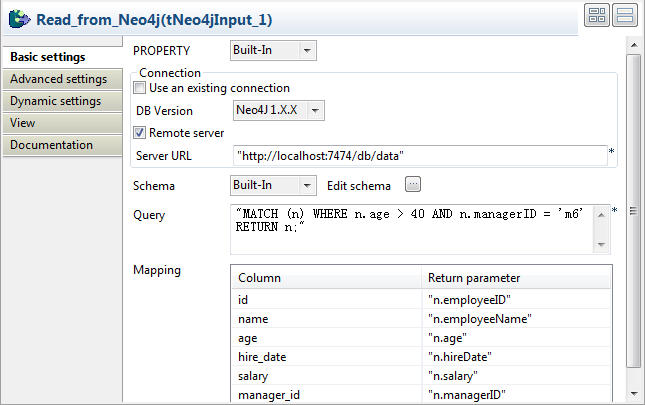645x405 pixels.
Task: Open Edit schema ellipsis button
Action: [x=413, y=185]
